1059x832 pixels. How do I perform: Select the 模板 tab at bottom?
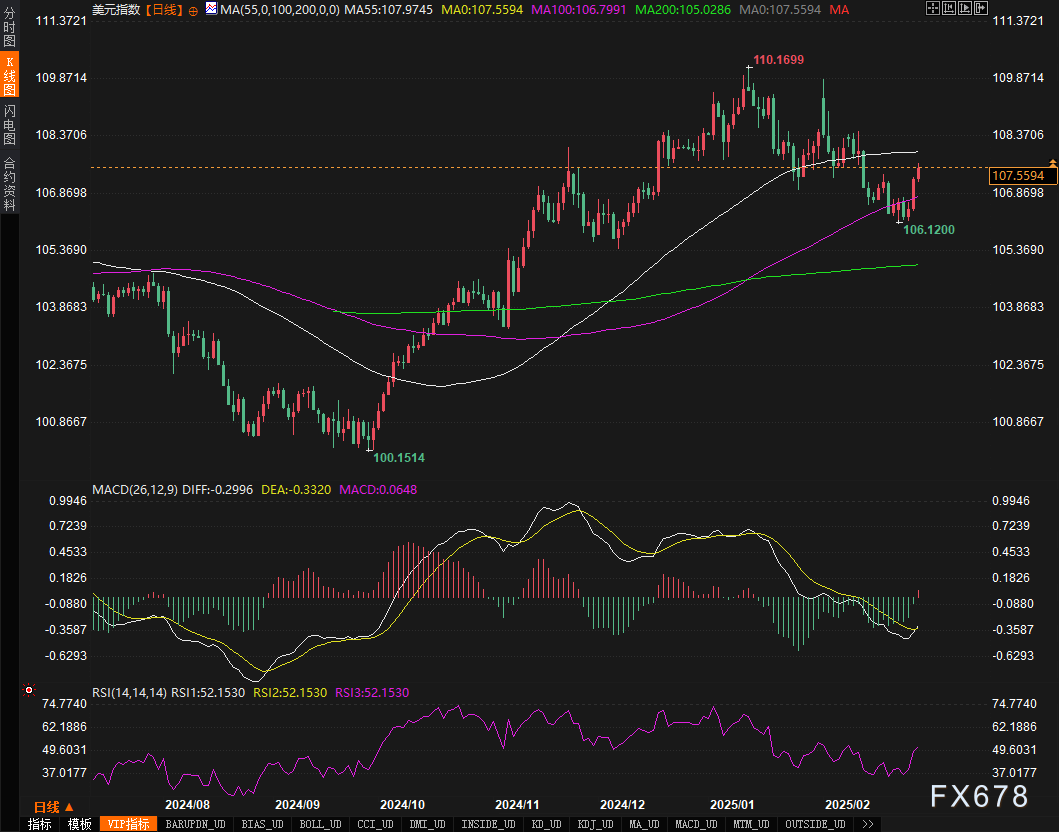tap(80, 824)
